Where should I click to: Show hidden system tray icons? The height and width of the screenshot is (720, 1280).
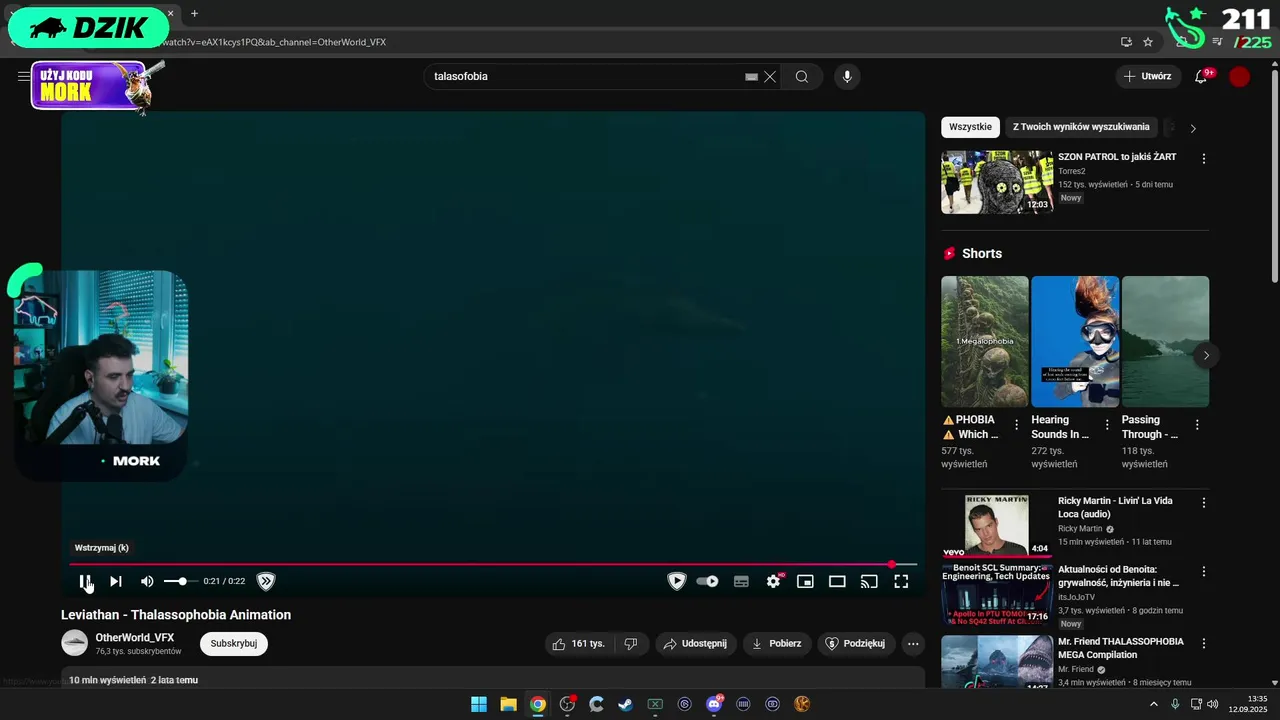1153,704
